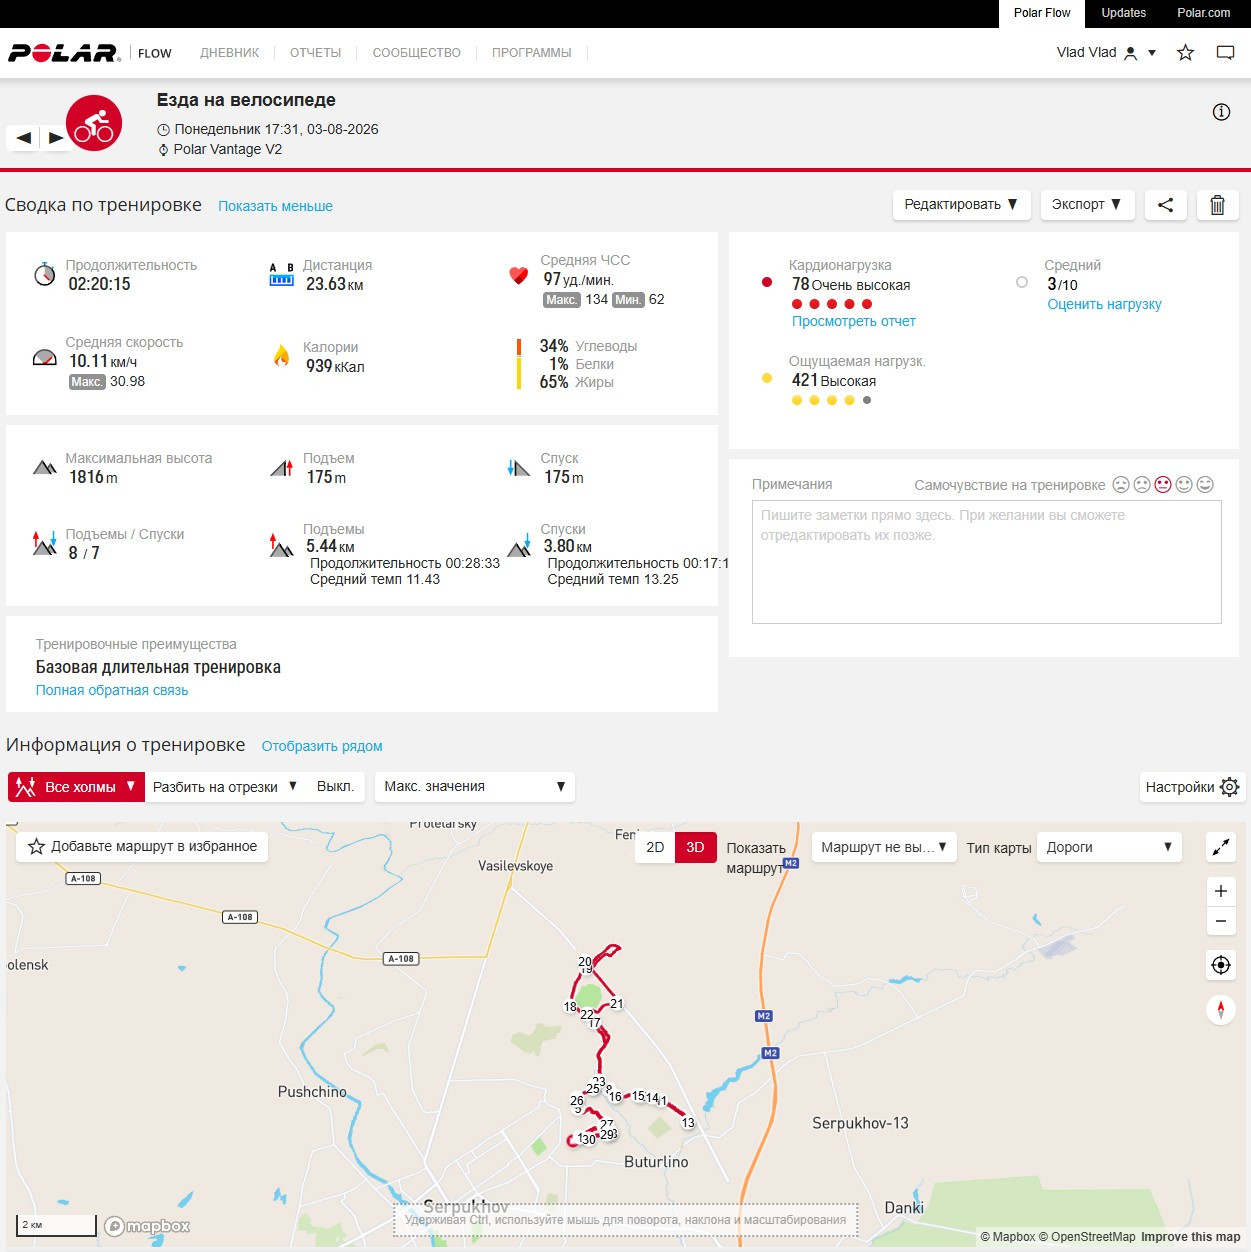Click Оценить нагрузку link
This screenshot has height=1252, width=1251.
pos(1104,304)
